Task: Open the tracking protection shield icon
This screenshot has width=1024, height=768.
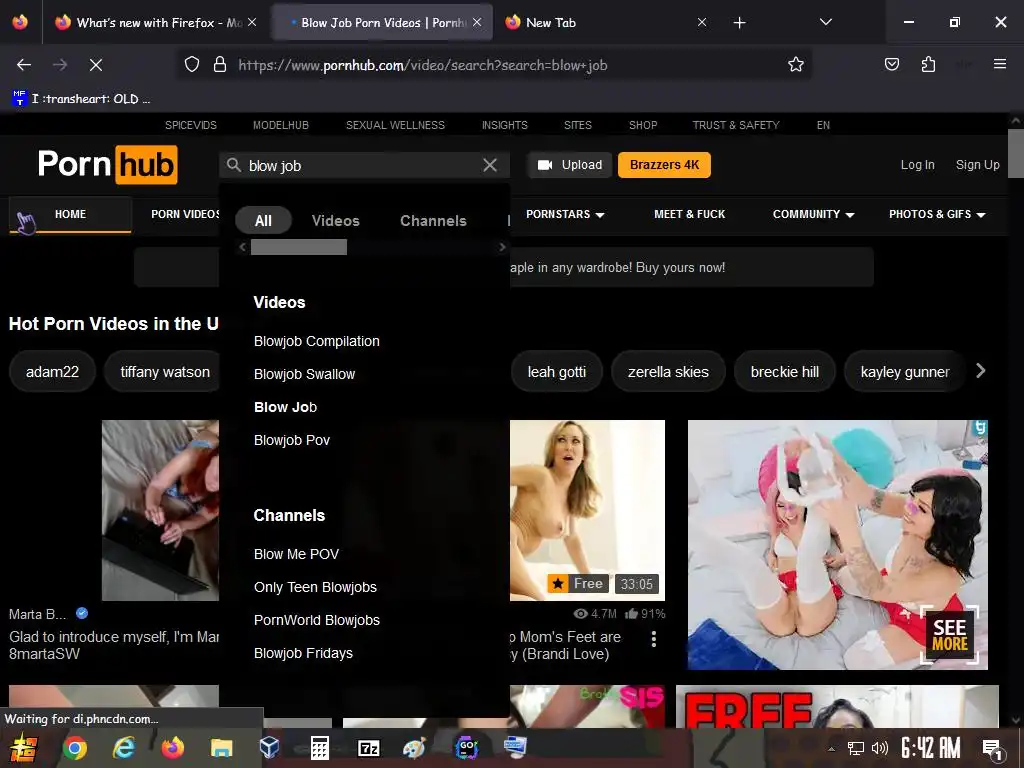Action: [x=191, y=65]
